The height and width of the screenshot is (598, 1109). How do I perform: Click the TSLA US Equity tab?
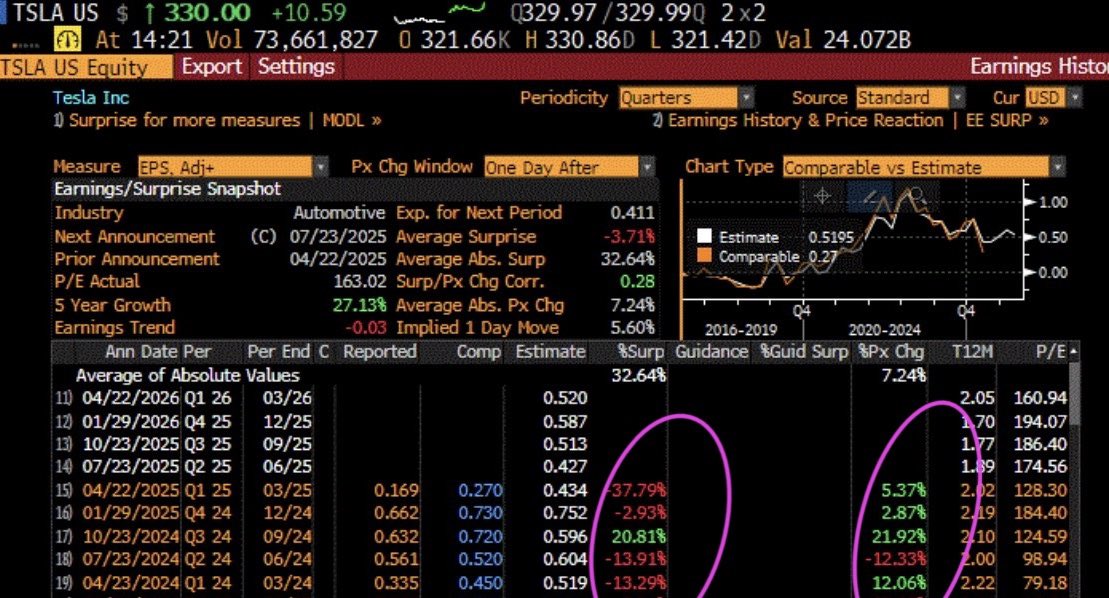(x=85, y=67)
